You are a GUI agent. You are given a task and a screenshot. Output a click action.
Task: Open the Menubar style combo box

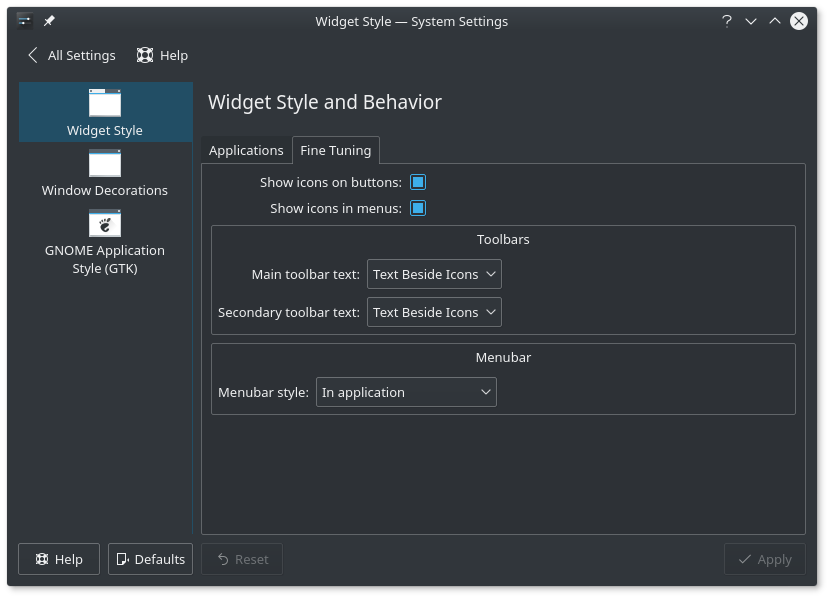406,391
